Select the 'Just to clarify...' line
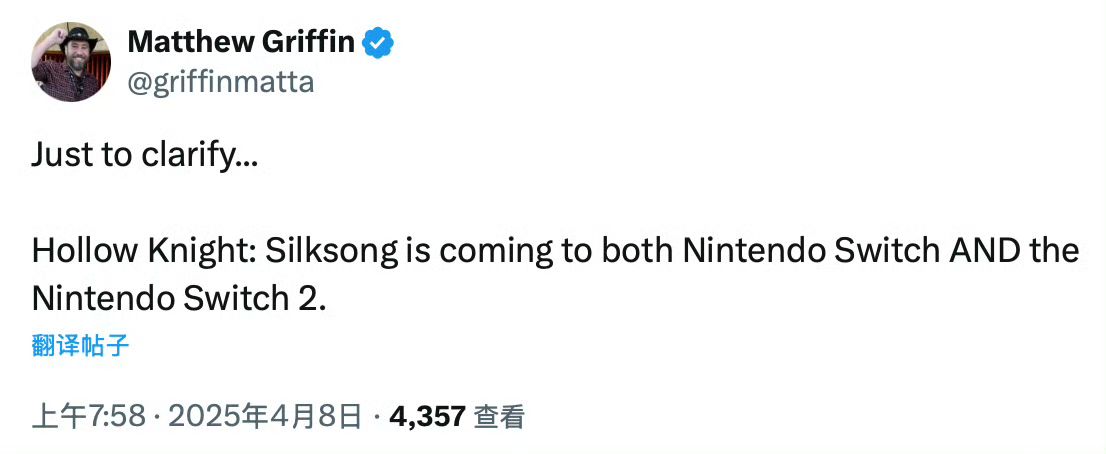1106x454 pixels. [145, 156]
